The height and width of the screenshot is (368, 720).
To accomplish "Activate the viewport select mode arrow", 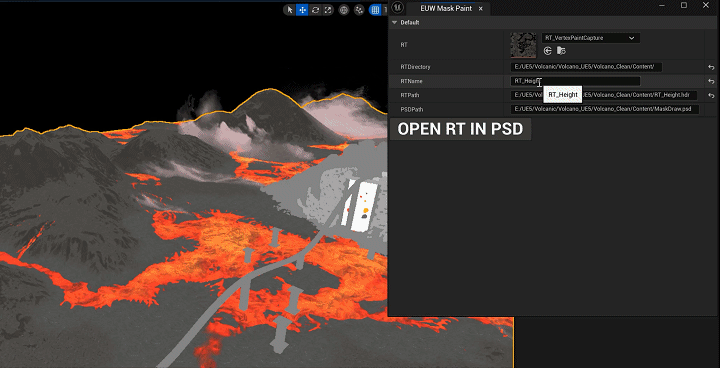I will pyautogui.click(x=289, y=10).
